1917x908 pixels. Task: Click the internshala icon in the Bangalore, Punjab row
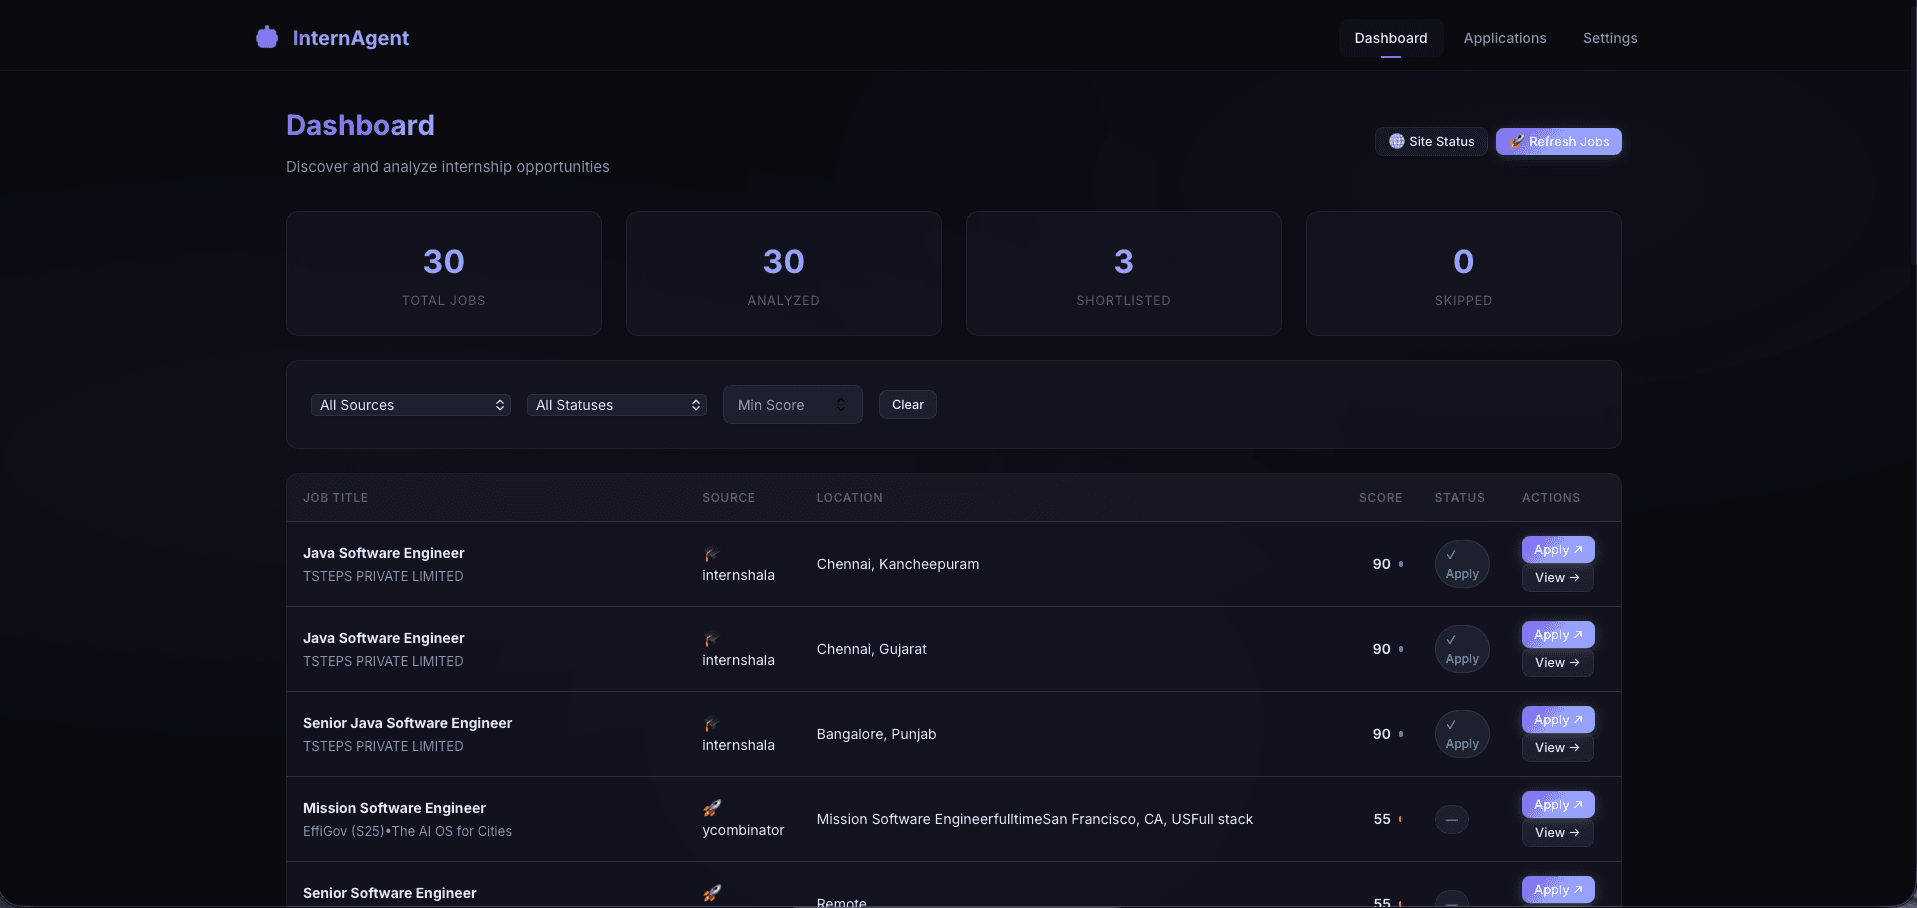[711, 724]
